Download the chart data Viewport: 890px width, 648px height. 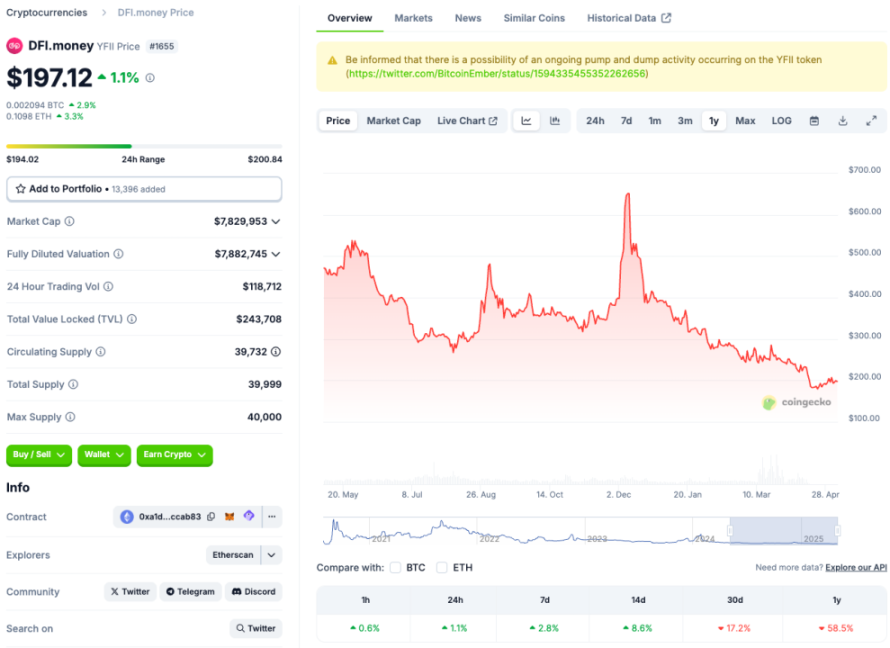click(842, 121)
